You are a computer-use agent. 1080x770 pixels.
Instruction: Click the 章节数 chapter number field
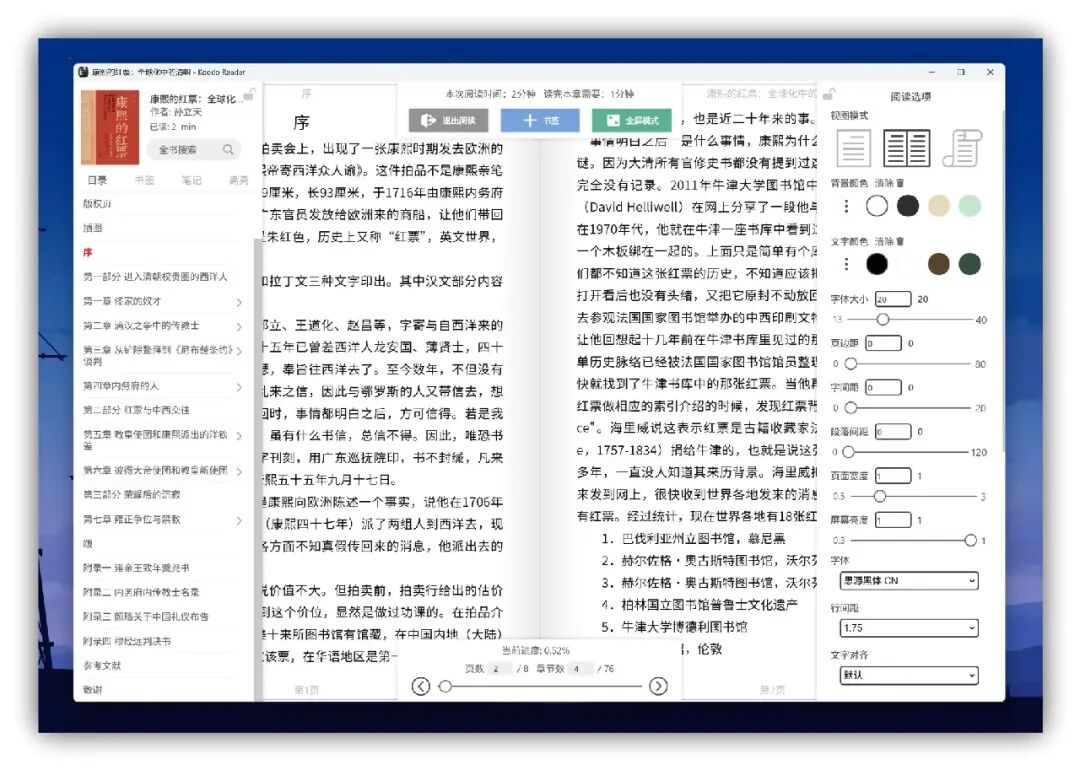tap(581, 669)
